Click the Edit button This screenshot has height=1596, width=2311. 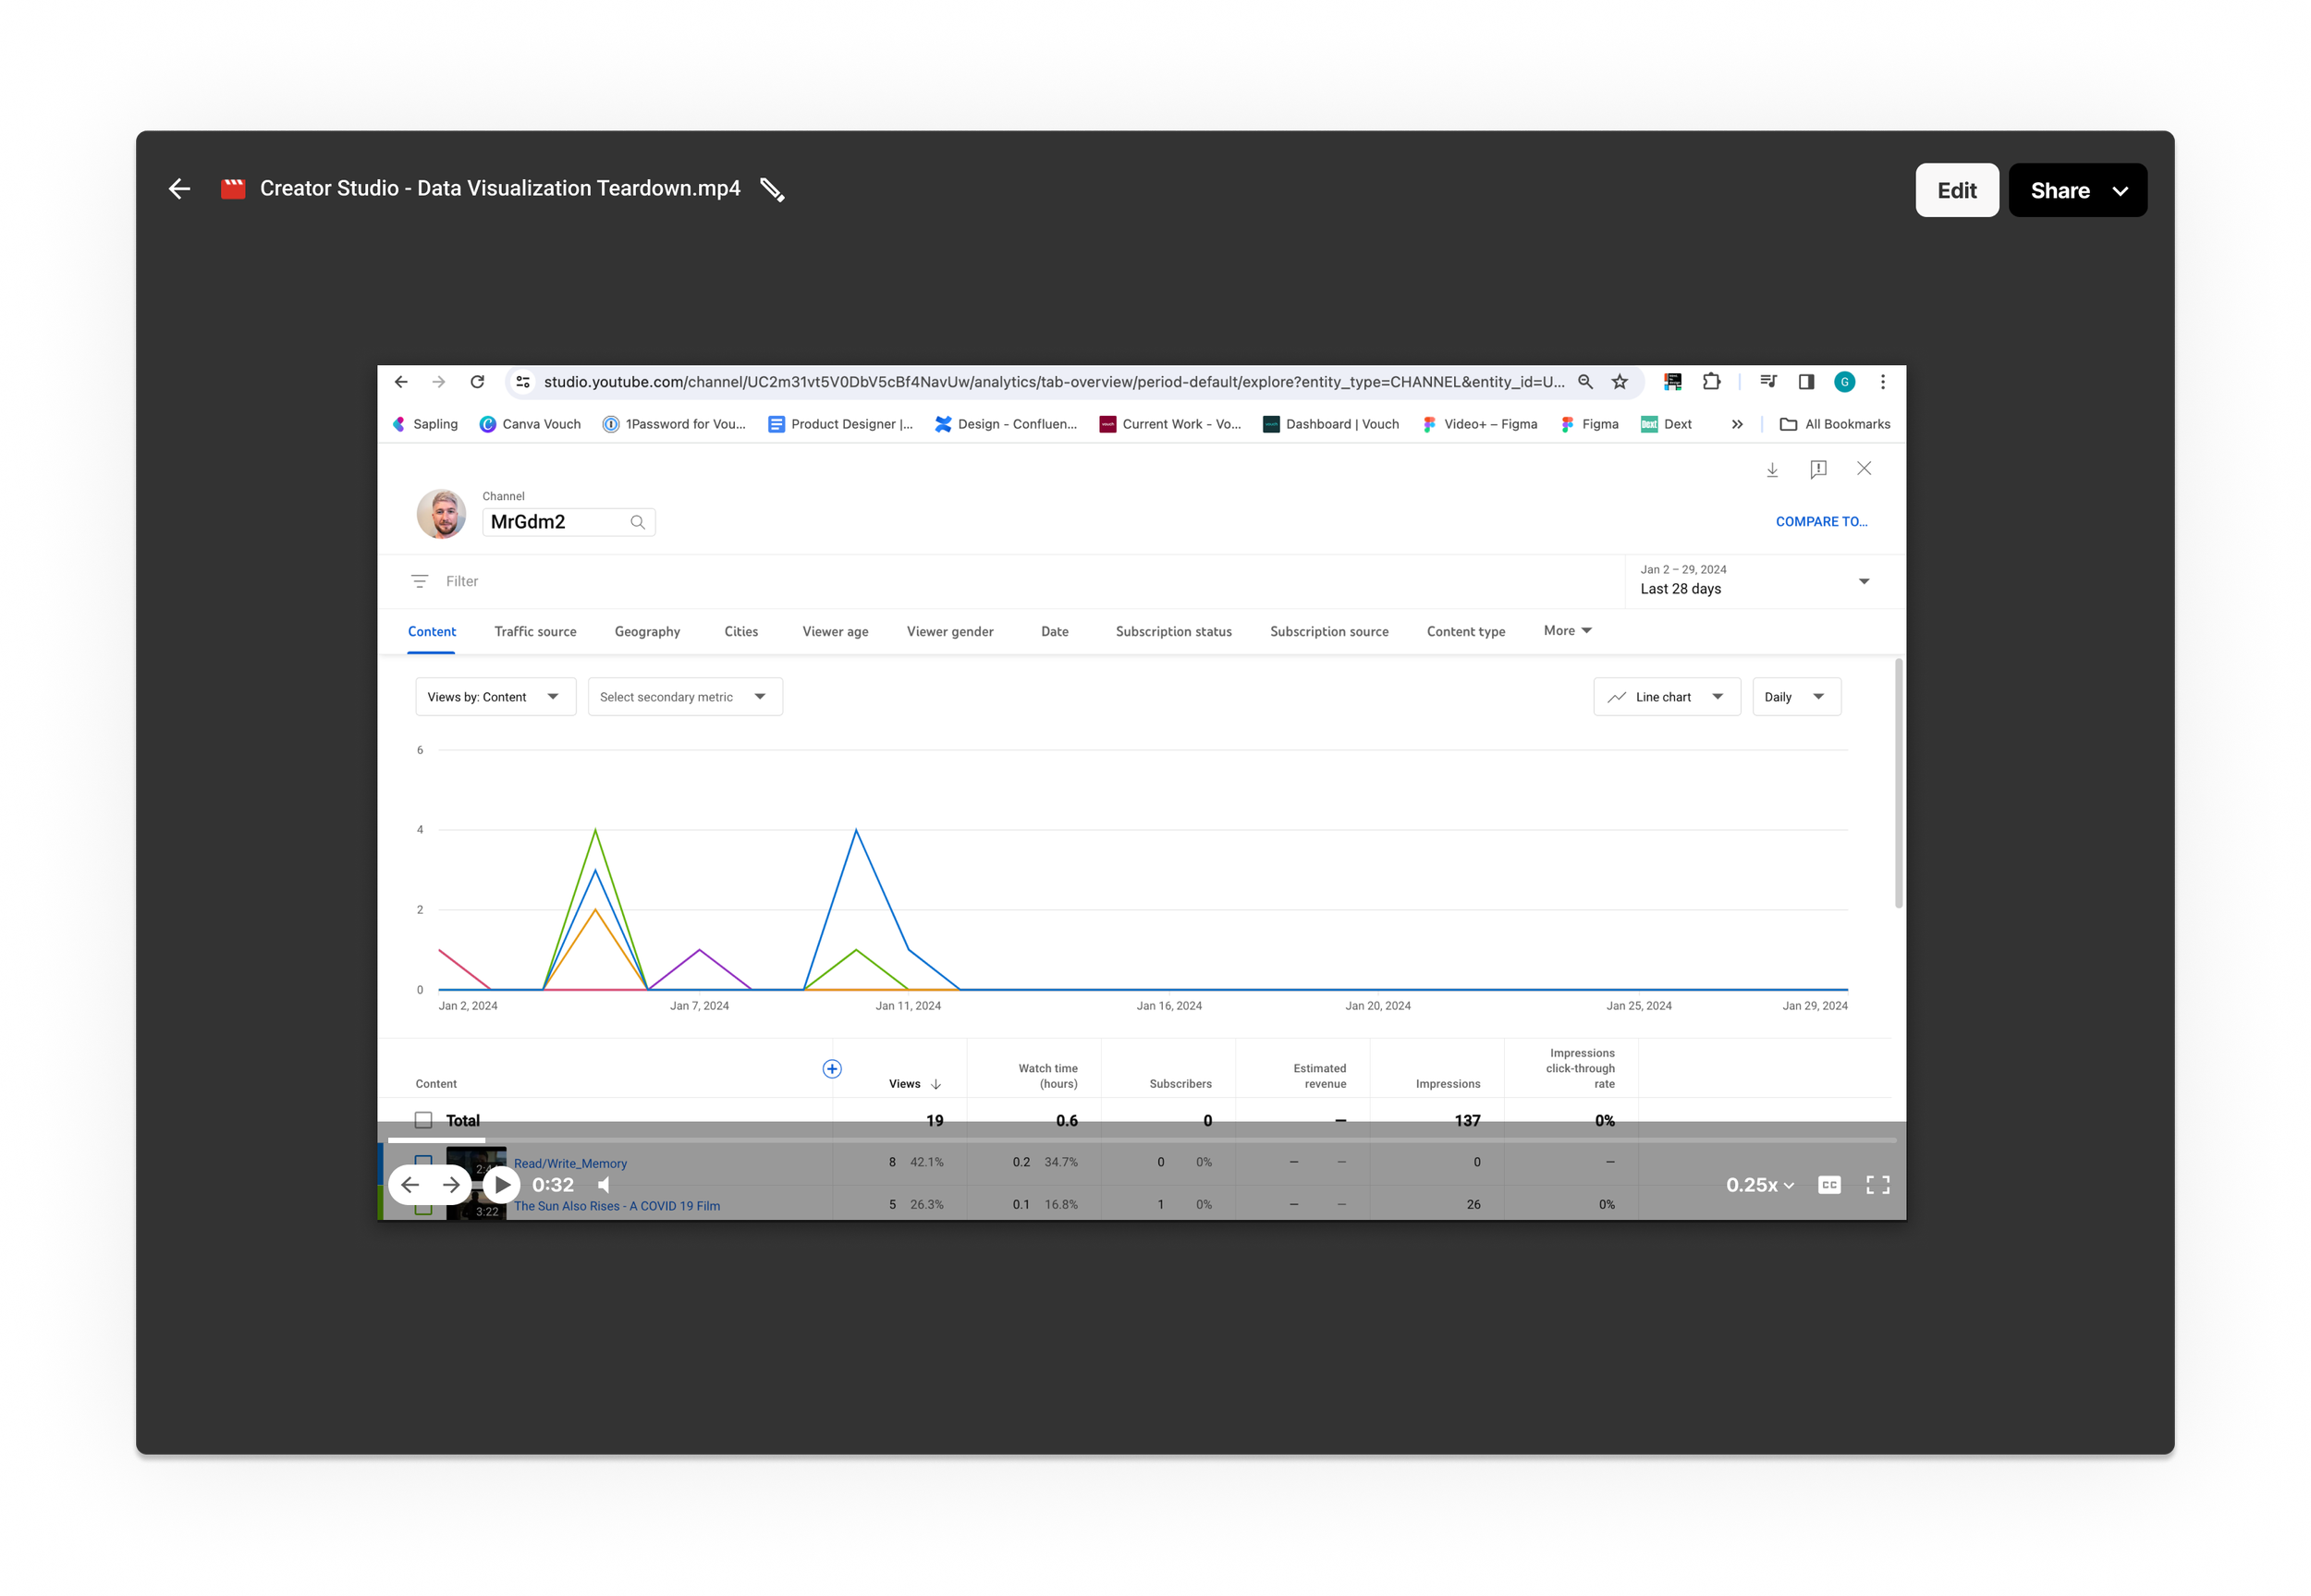[x=1956, y=190]
